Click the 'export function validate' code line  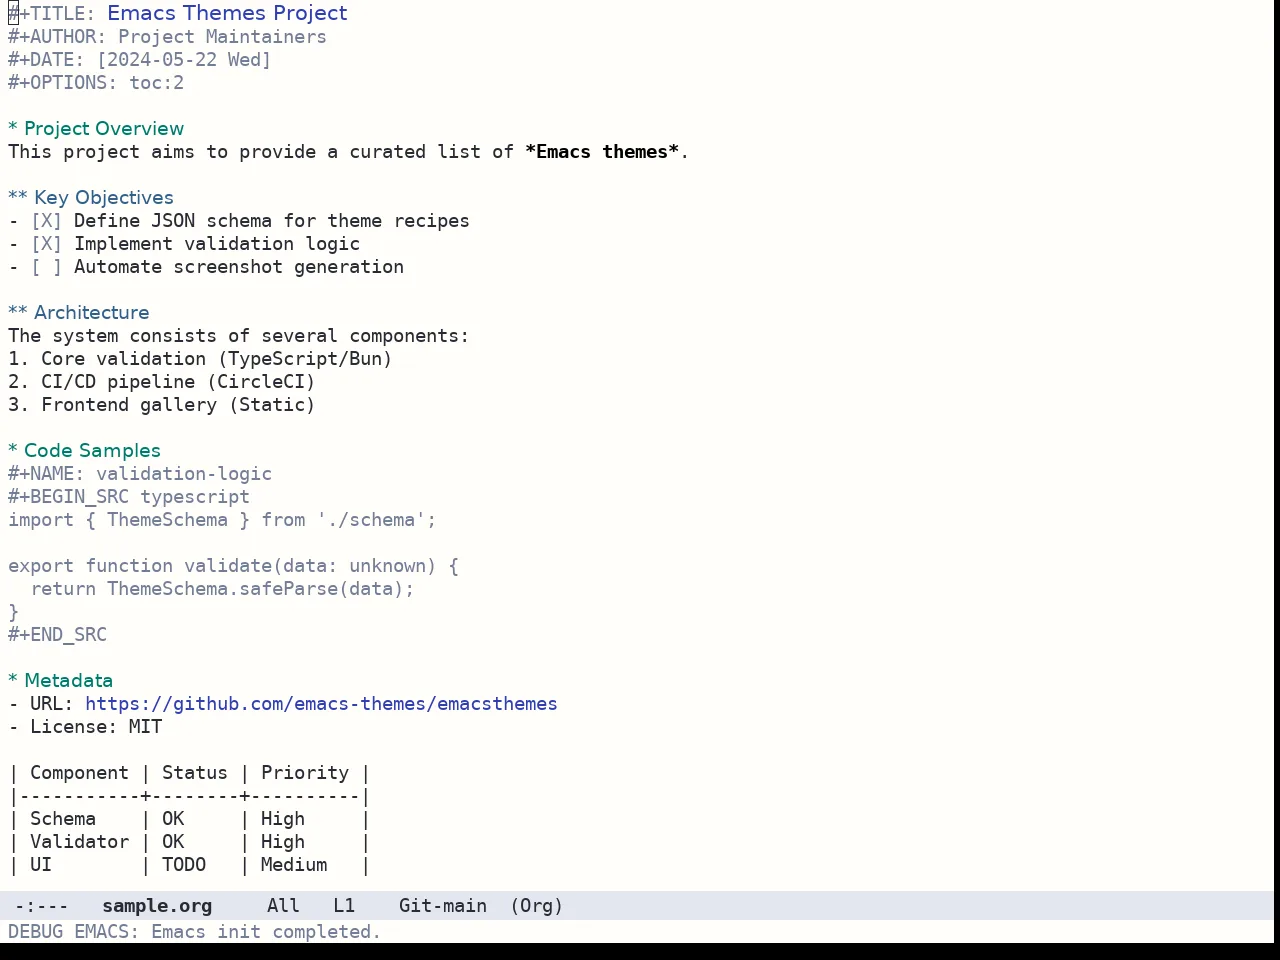[x=233, y=566]
